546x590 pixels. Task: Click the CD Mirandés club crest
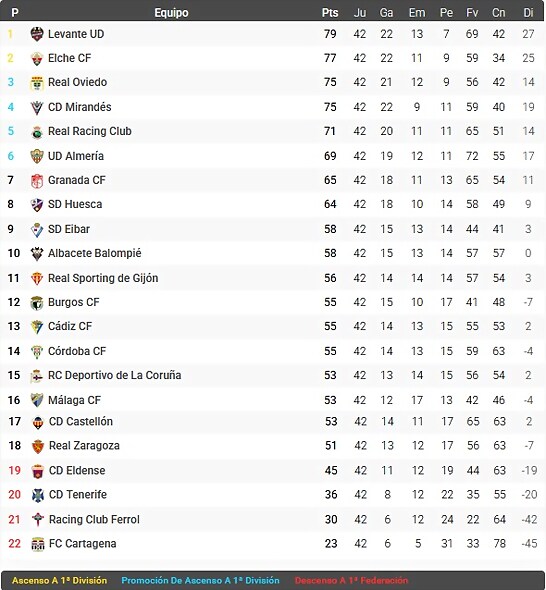coord(37,108)
